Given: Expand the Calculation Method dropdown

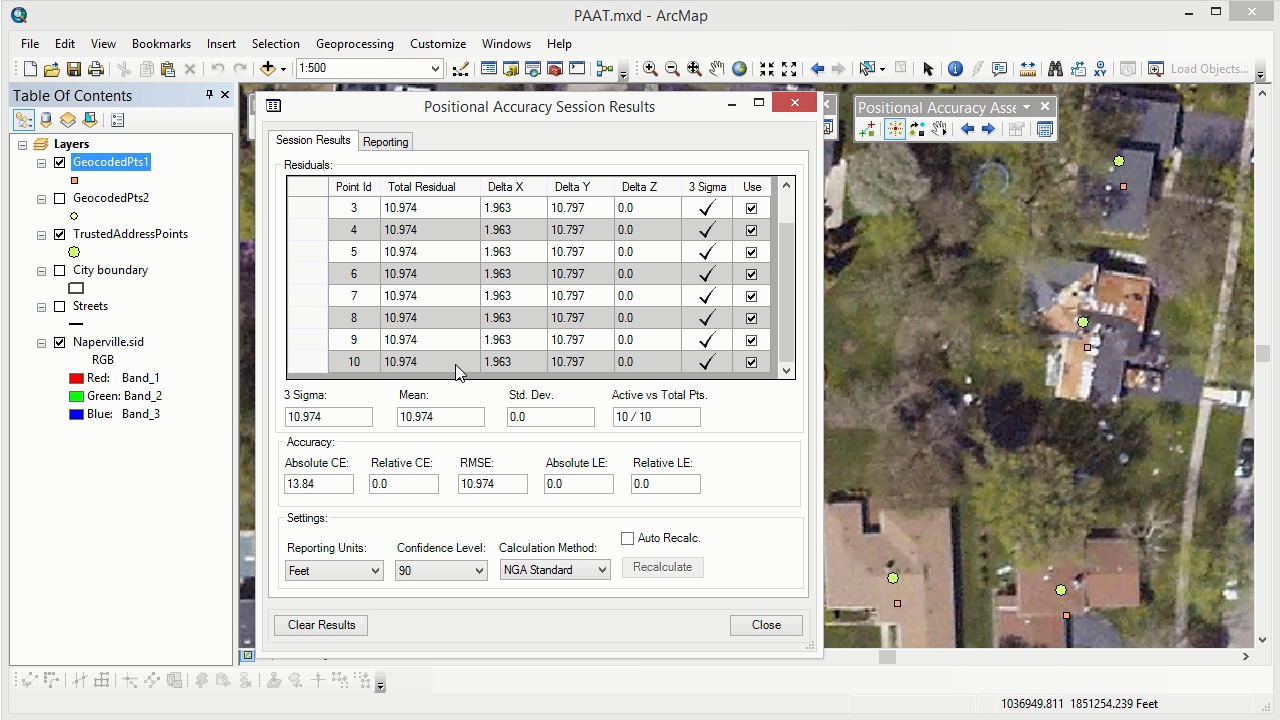Looking at the screenshot, I should click(555, 570).
